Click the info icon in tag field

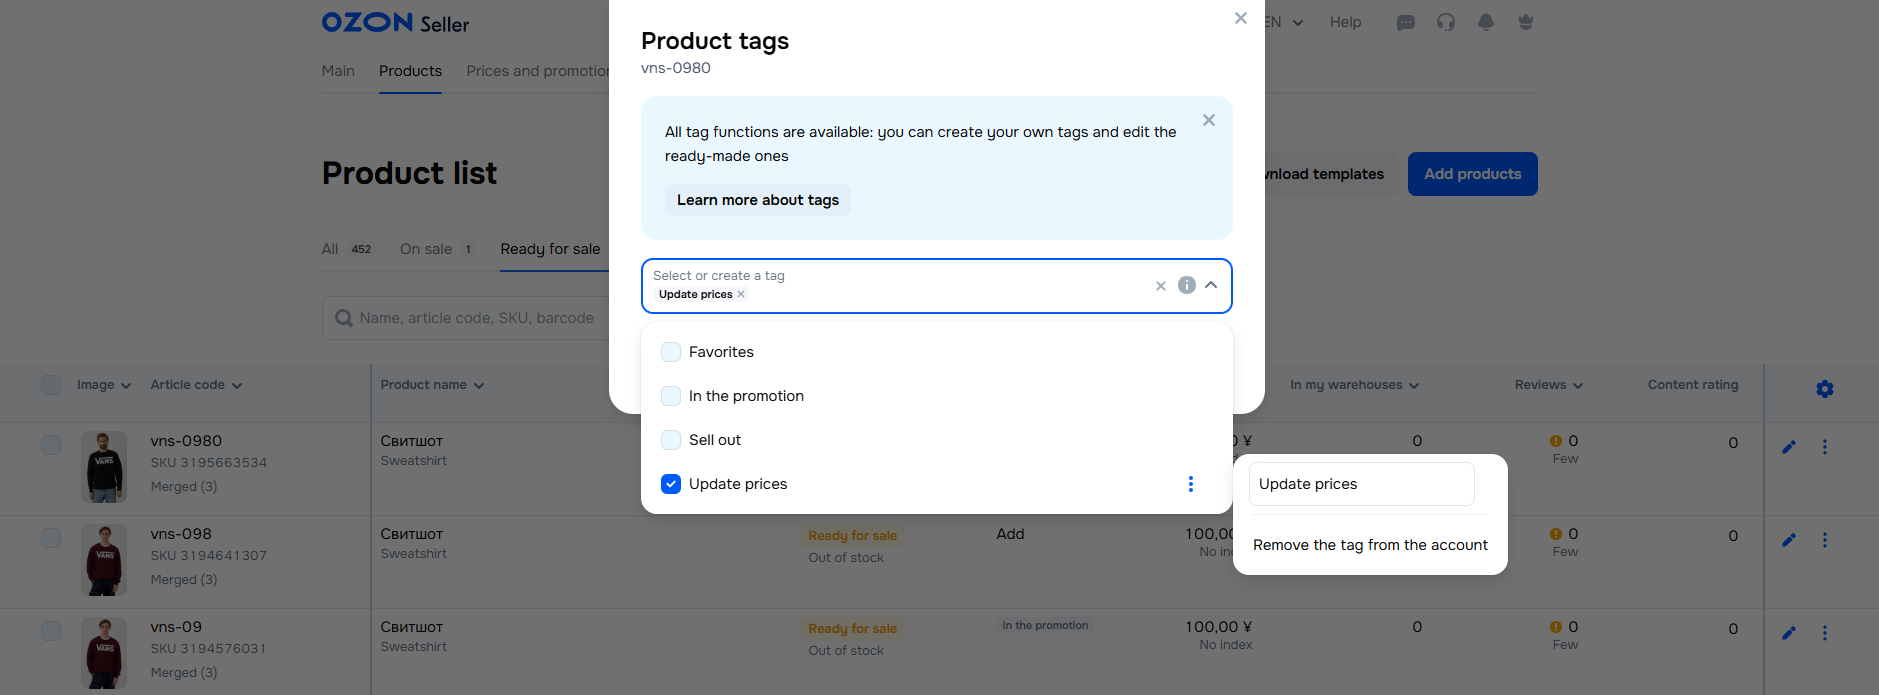click(x=1187, y=285)
